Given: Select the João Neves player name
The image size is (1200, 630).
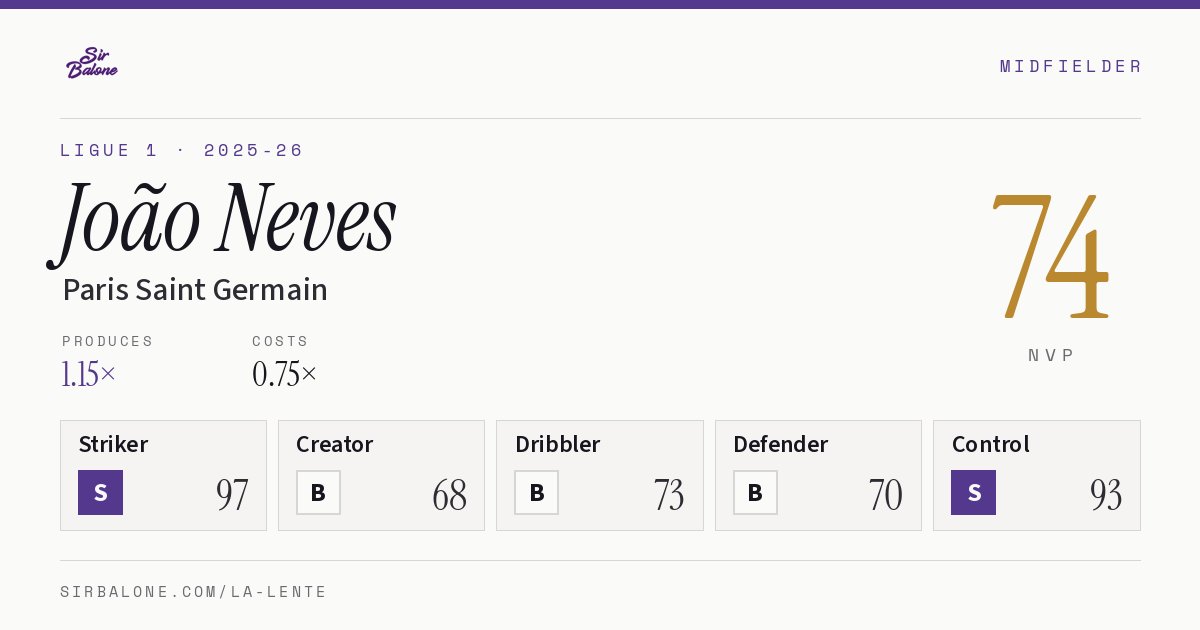Looking at the screenshot, I should 222,221.
